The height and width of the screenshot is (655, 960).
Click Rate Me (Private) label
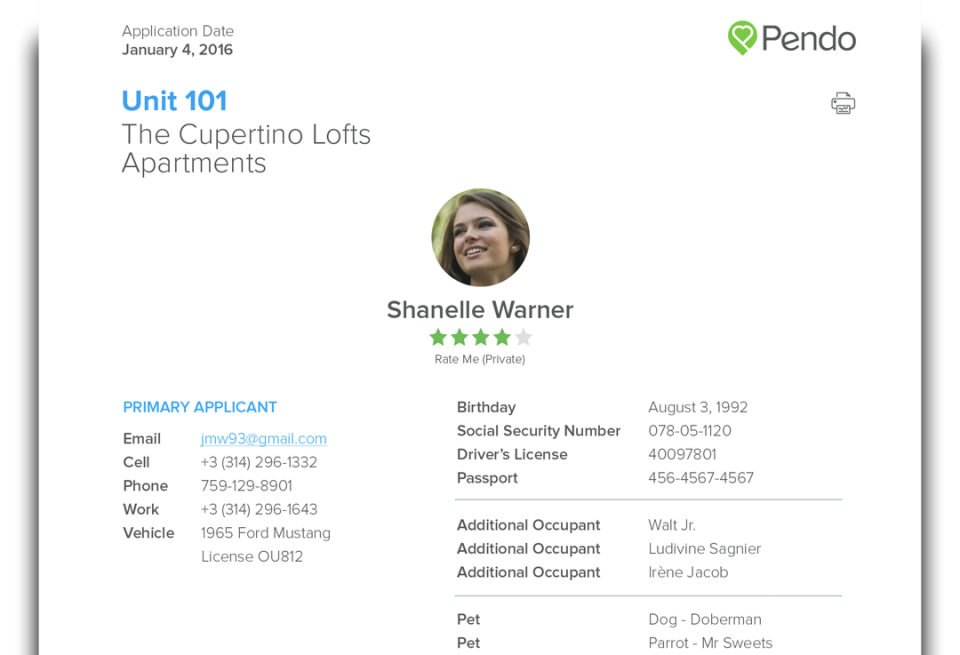pos(480,359)
